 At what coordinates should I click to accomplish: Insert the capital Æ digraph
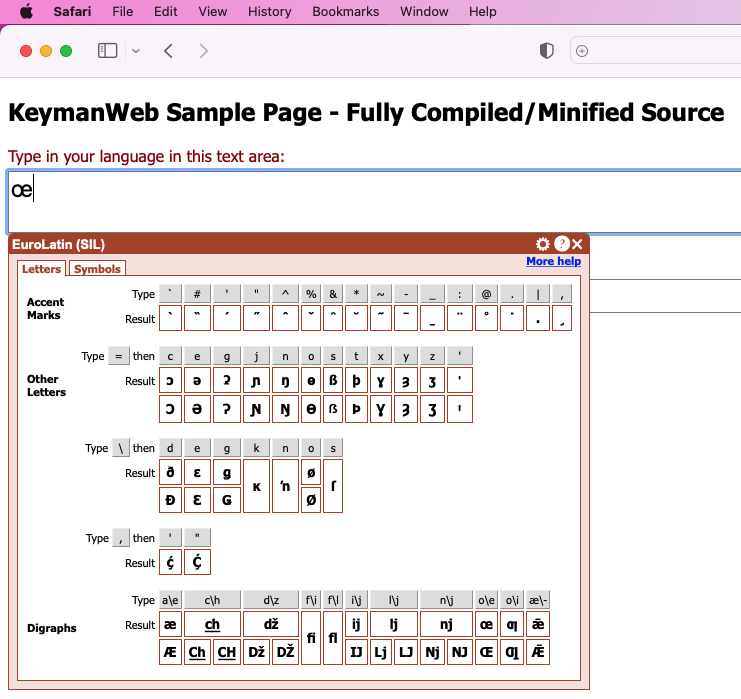170,652
